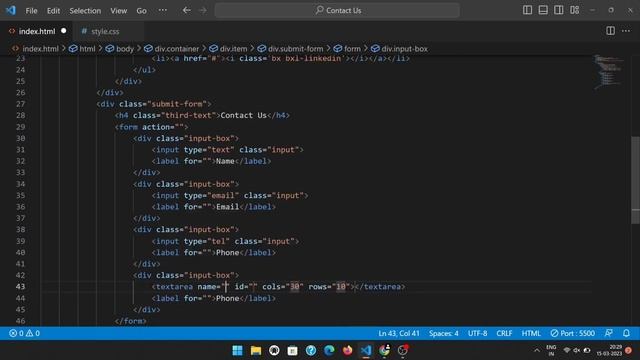Click index.html in the breadcrumb
The width and height of the screenshot is (640, 360).
click(x=40, y=49)
